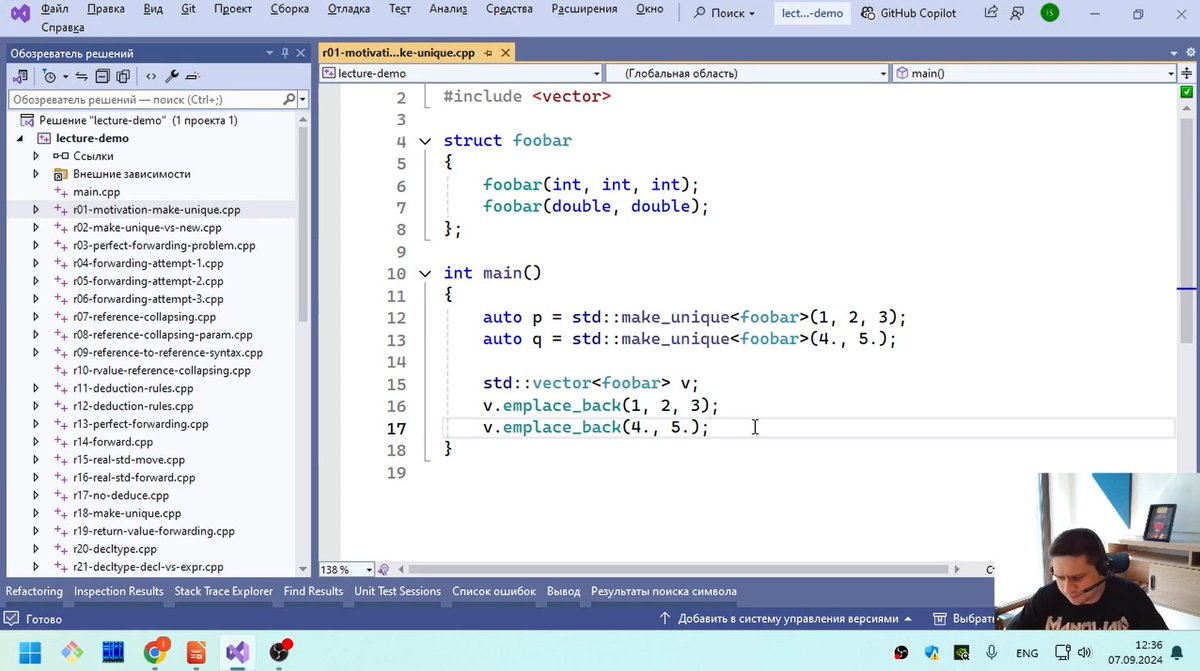Open the Результаты поиска символа tab

[x=664, y=591]
